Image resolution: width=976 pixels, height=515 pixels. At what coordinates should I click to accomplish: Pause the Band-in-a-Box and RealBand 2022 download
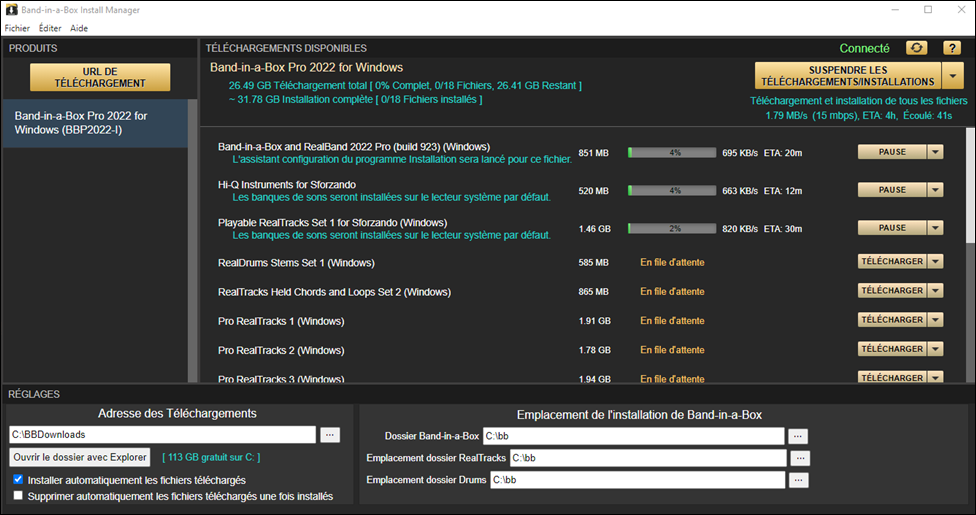coord(892,152)
